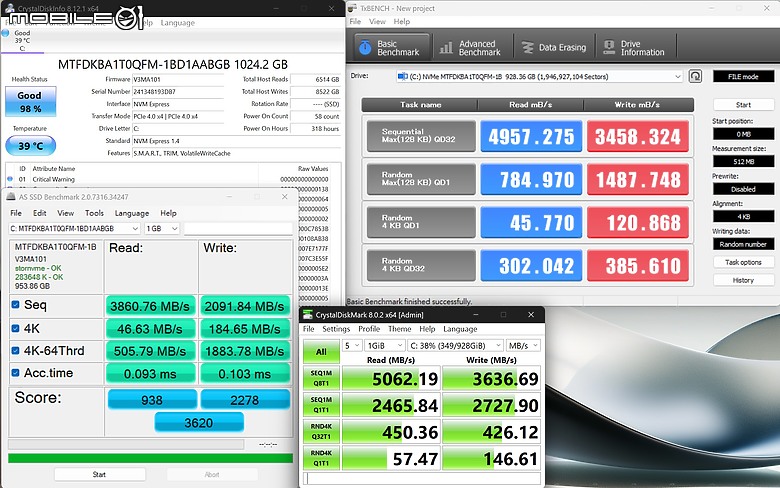This screenshot has width=780, height=488.
Task: Click the Prewrite Disabled field
Action: point(743,190)
